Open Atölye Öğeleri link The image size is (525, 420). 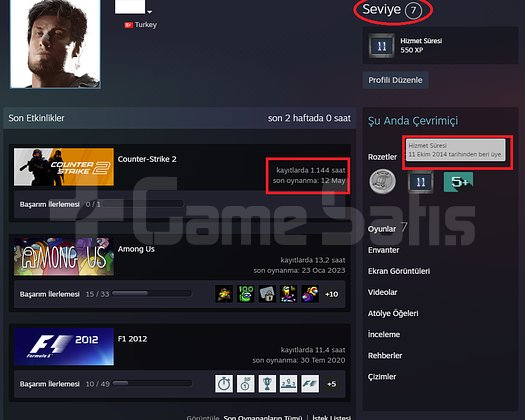[393, 313]
